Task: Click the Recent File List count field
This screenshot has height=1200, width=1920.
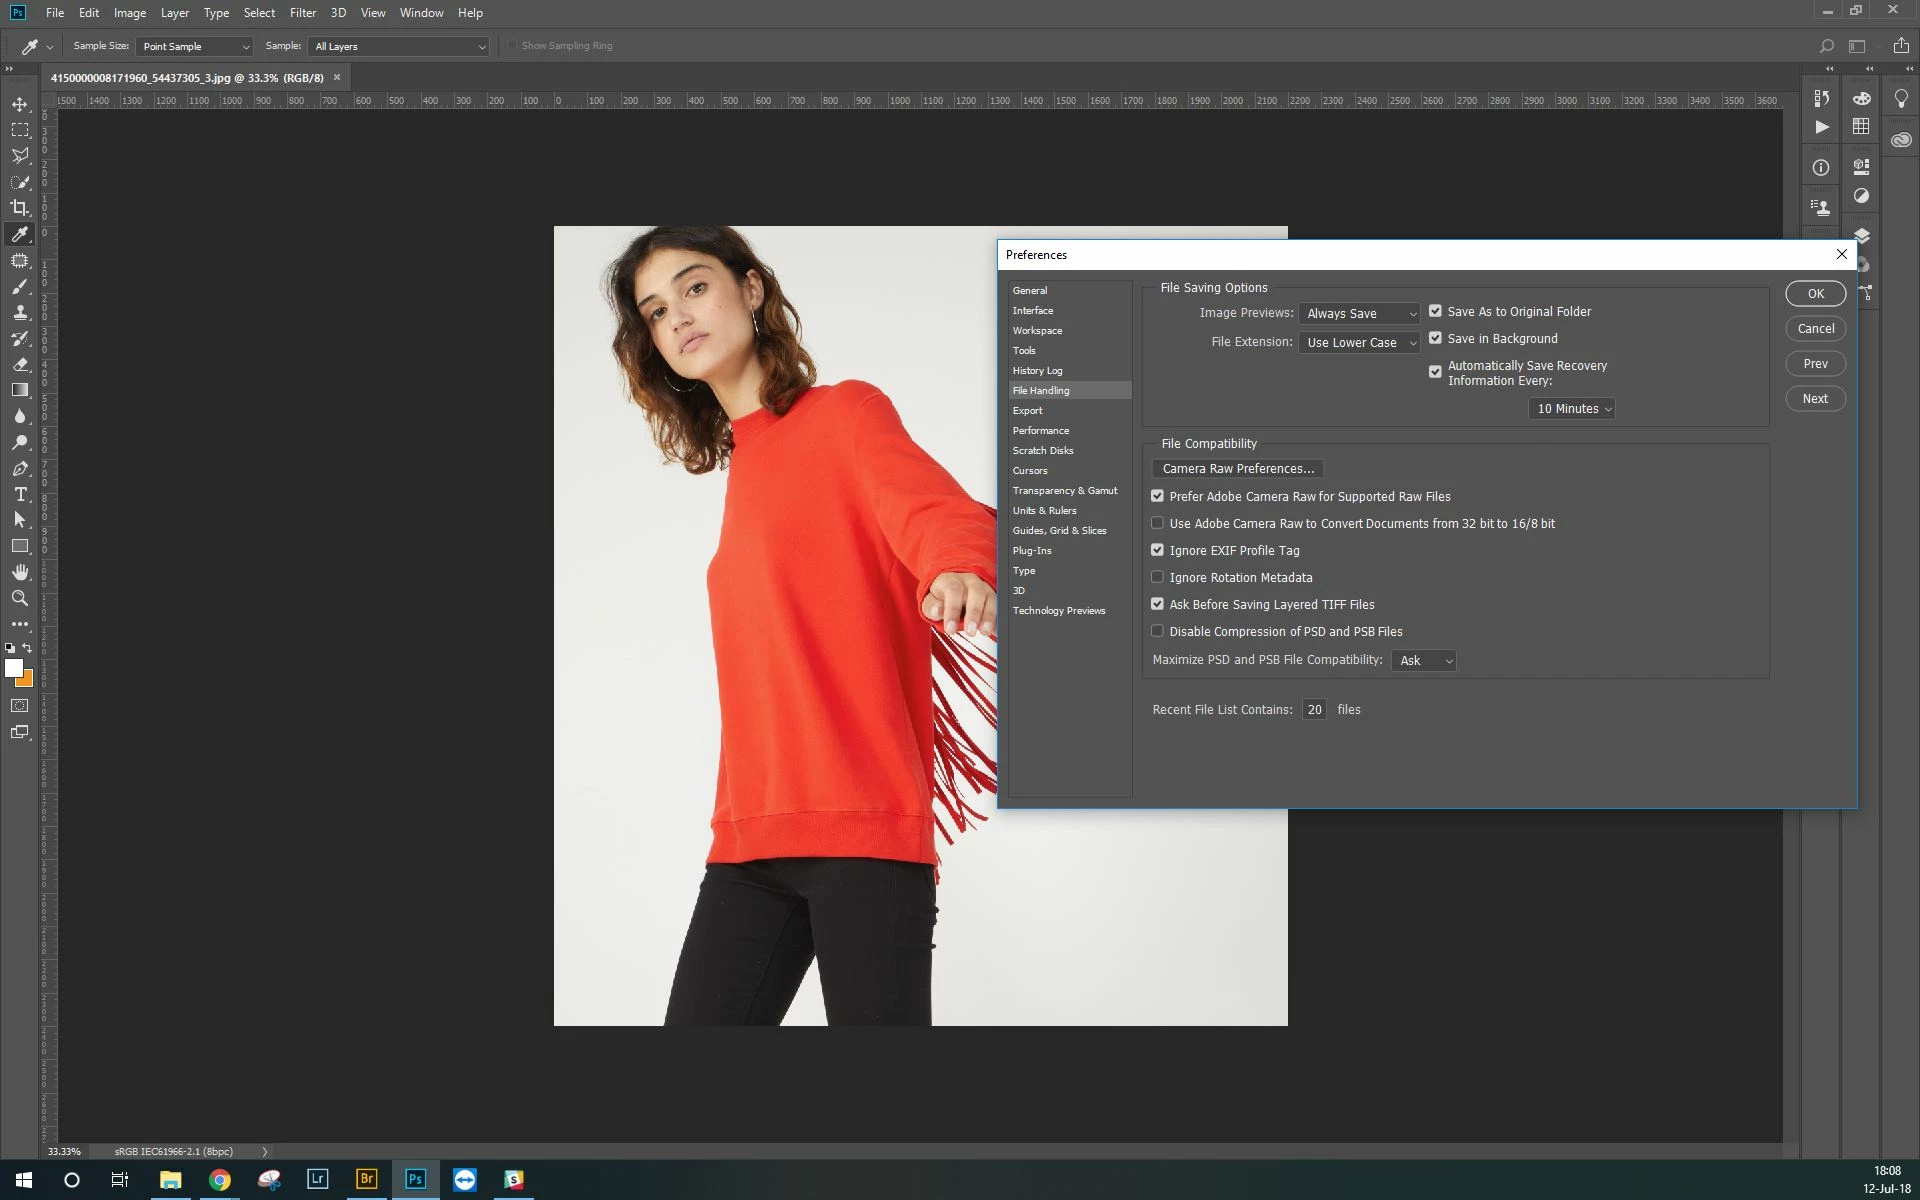Action: click(x=1314, y=710)
